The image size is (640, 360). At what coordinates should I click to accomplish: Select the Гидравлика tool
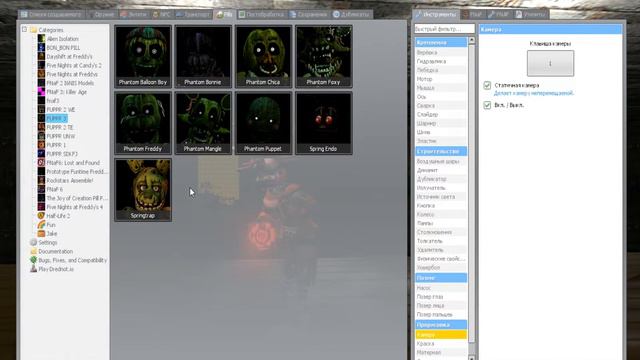coord(441,61)
